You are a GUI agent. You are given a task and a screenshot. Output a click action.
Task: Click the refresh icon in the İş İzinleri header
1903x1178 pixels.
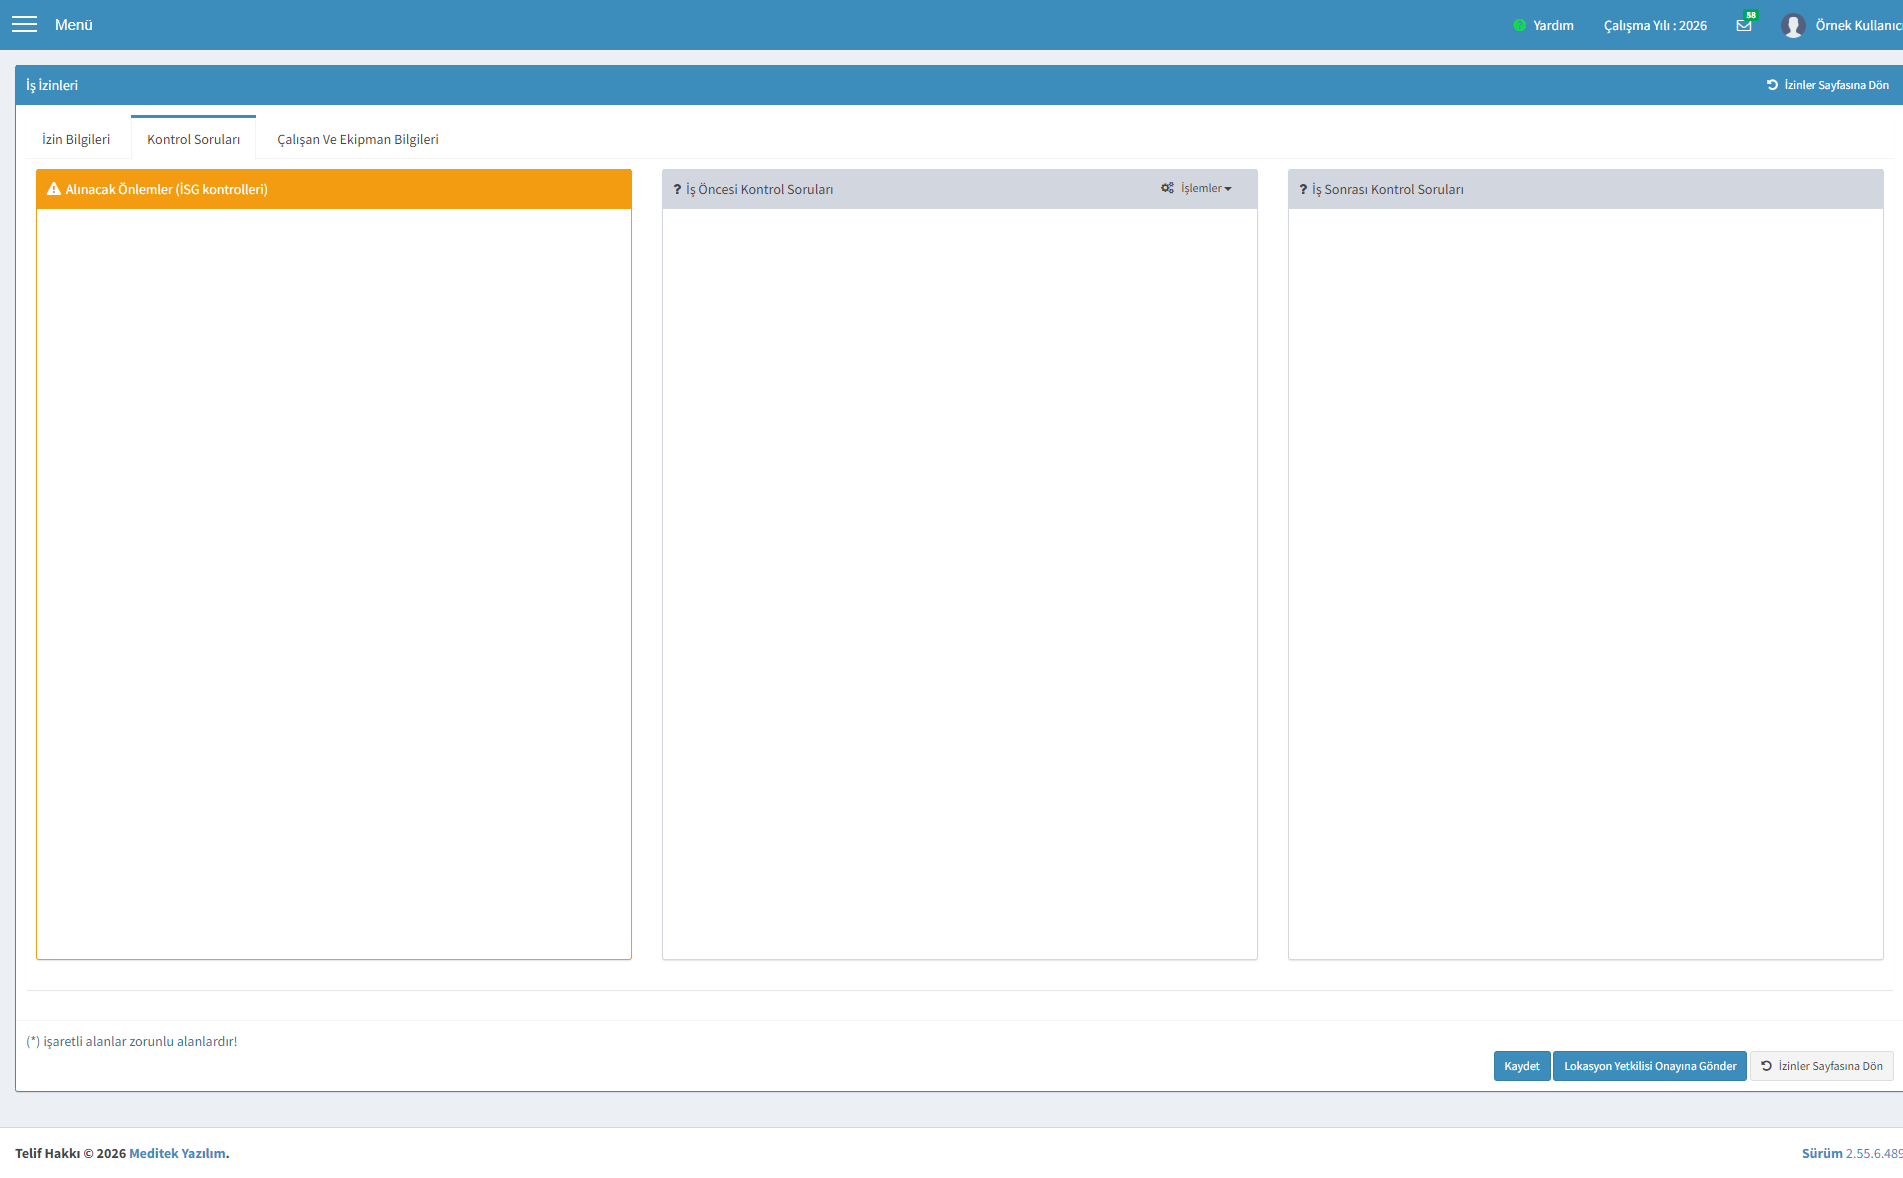[x=1772, y=85]
